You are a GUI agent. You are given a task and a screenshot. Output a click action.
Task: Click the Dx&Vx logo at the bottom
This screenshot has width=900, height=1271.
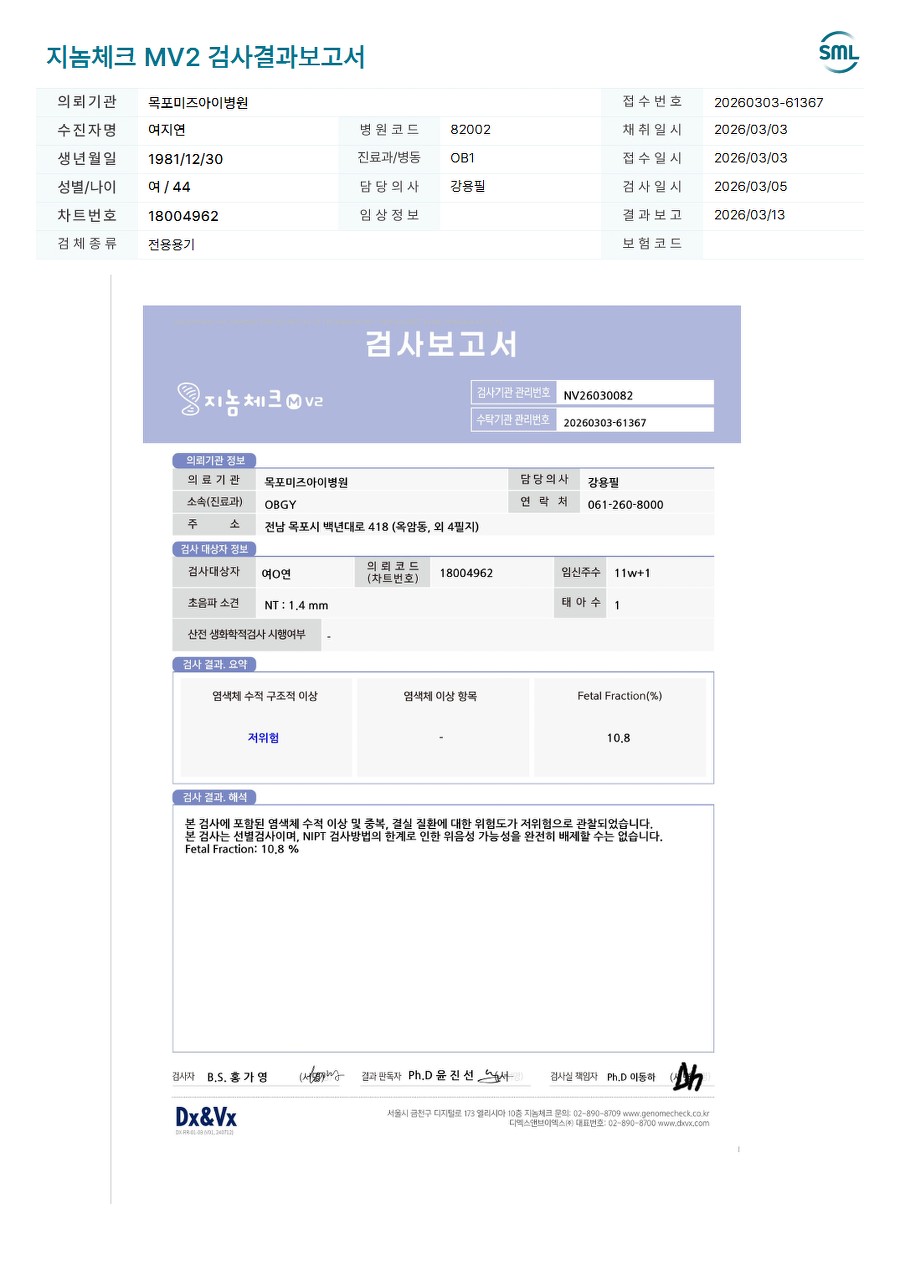(x=206, y=1118)
